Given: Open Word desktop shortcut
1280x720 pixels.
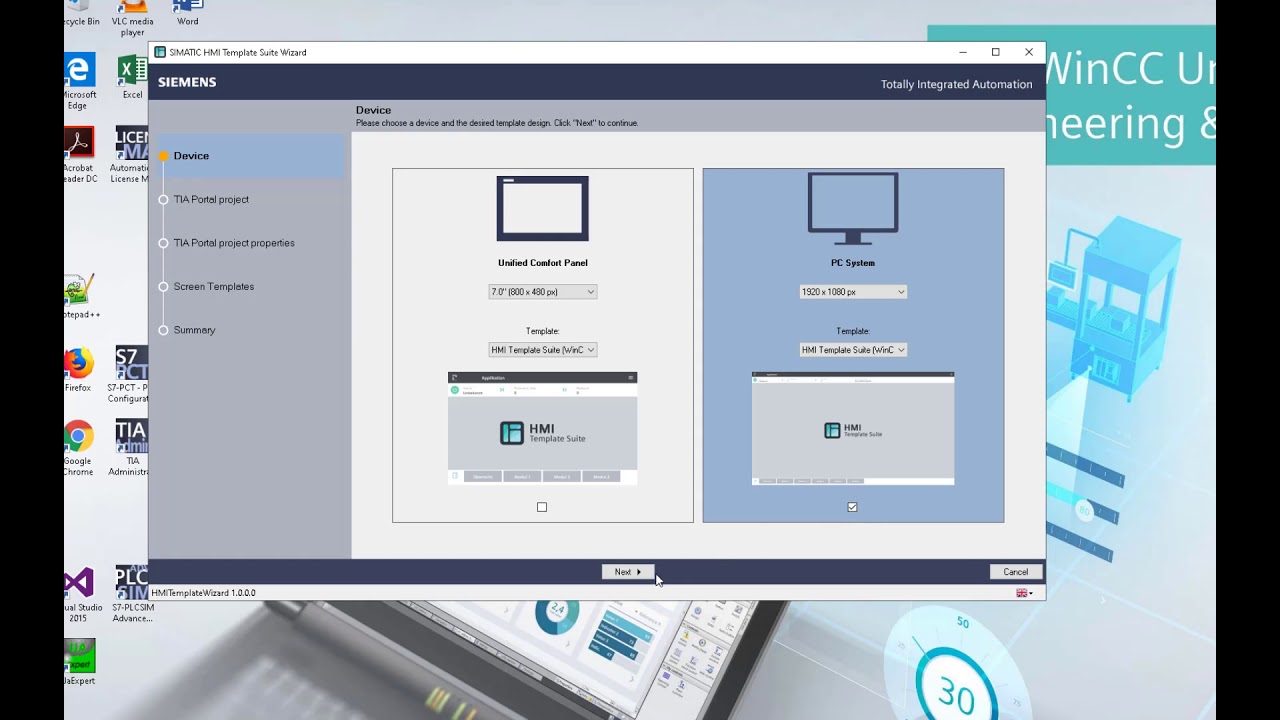Looking at the screenshot, I should pos(187,13).
